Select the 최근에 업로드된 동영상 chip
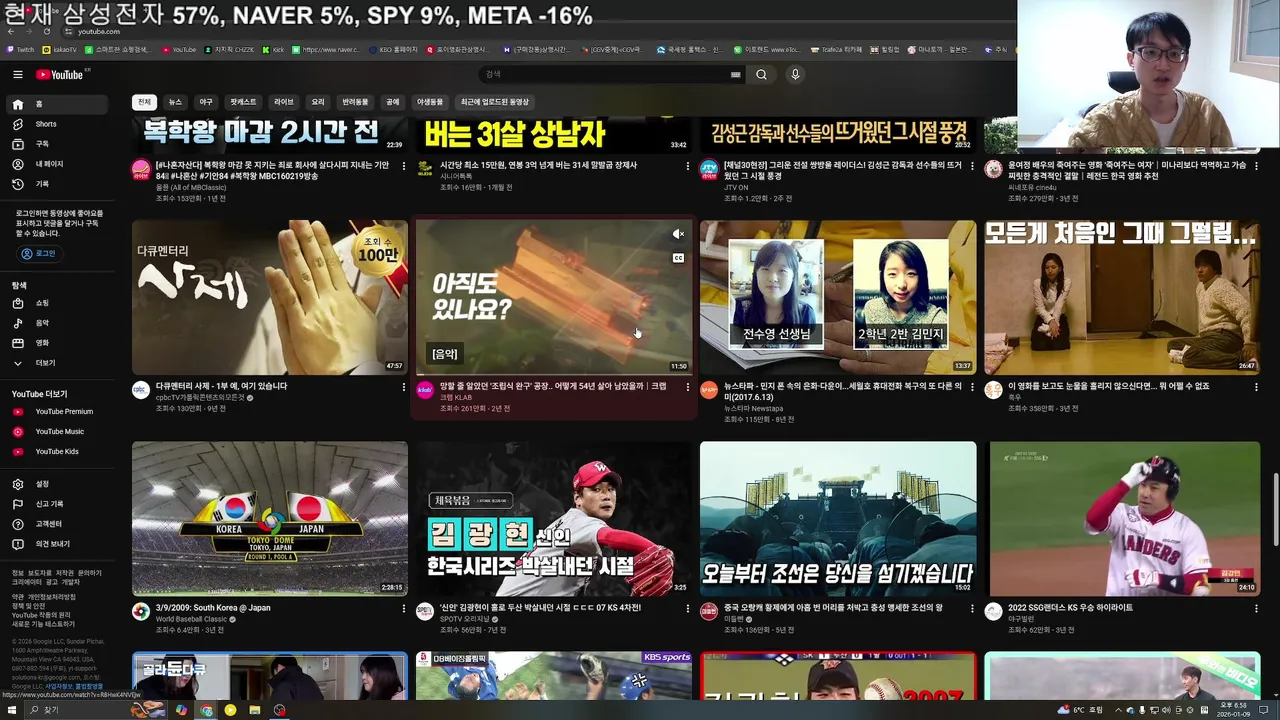The image size is (1280, 720). [494, 102]
